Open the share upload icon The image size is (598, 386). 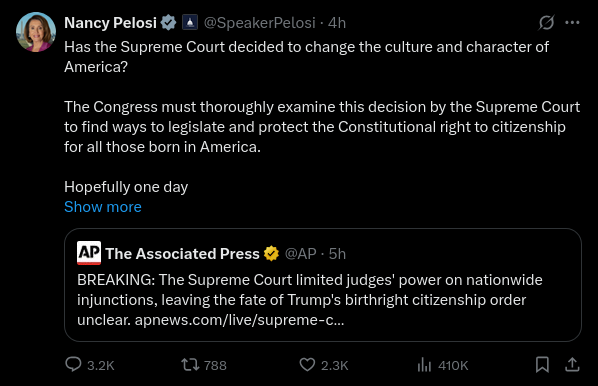click(572, 365)
